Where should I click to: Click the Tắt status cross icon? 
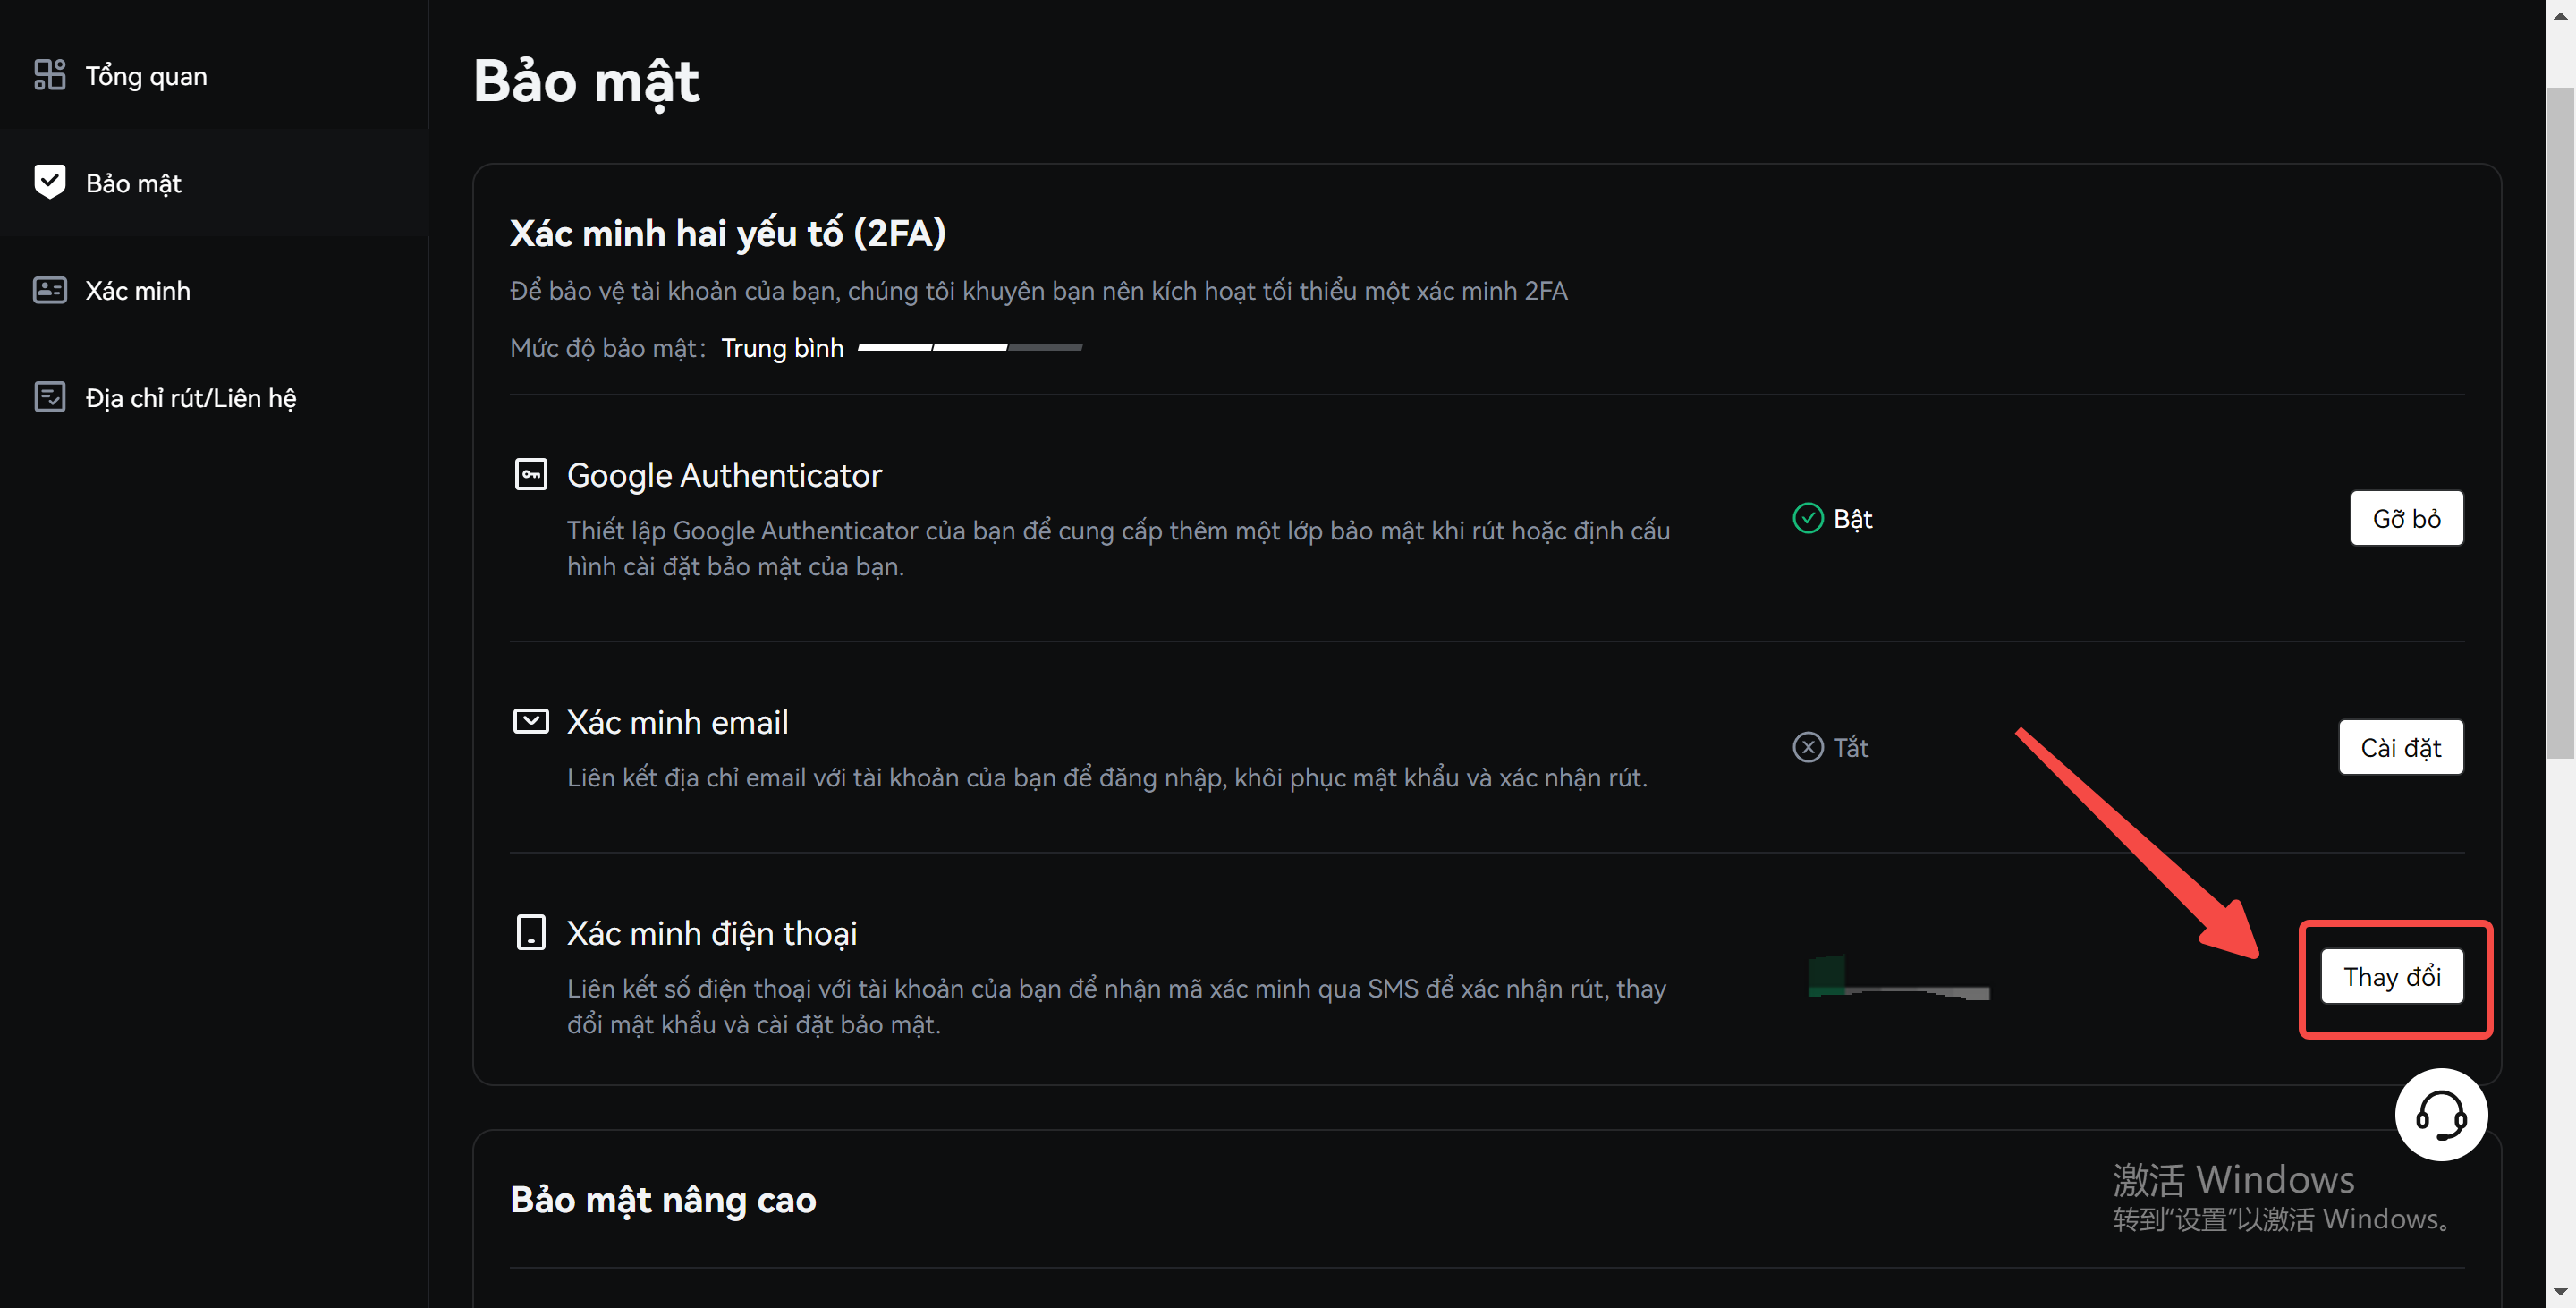click(1807, 747)
